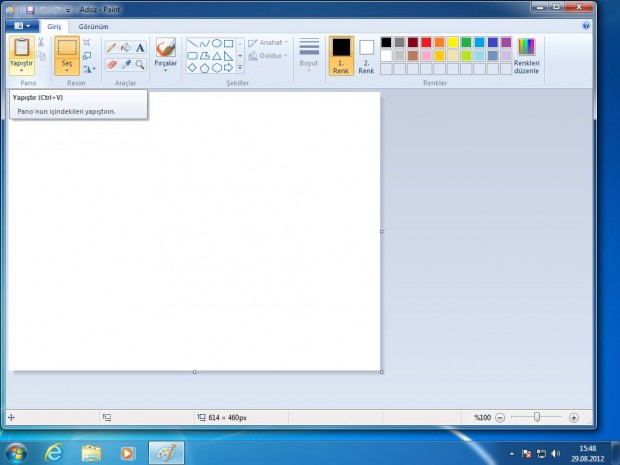The height and width of the screenshot is (465, 620).
Task: Open the Paint application menu button
Action: click(22, 26)
